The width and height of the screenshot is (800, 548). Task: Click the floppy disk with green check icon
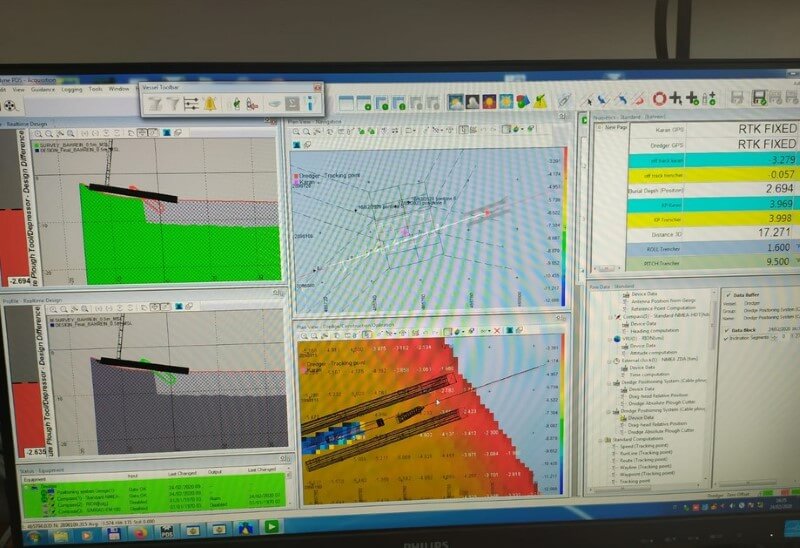click(x=759, y=97)
